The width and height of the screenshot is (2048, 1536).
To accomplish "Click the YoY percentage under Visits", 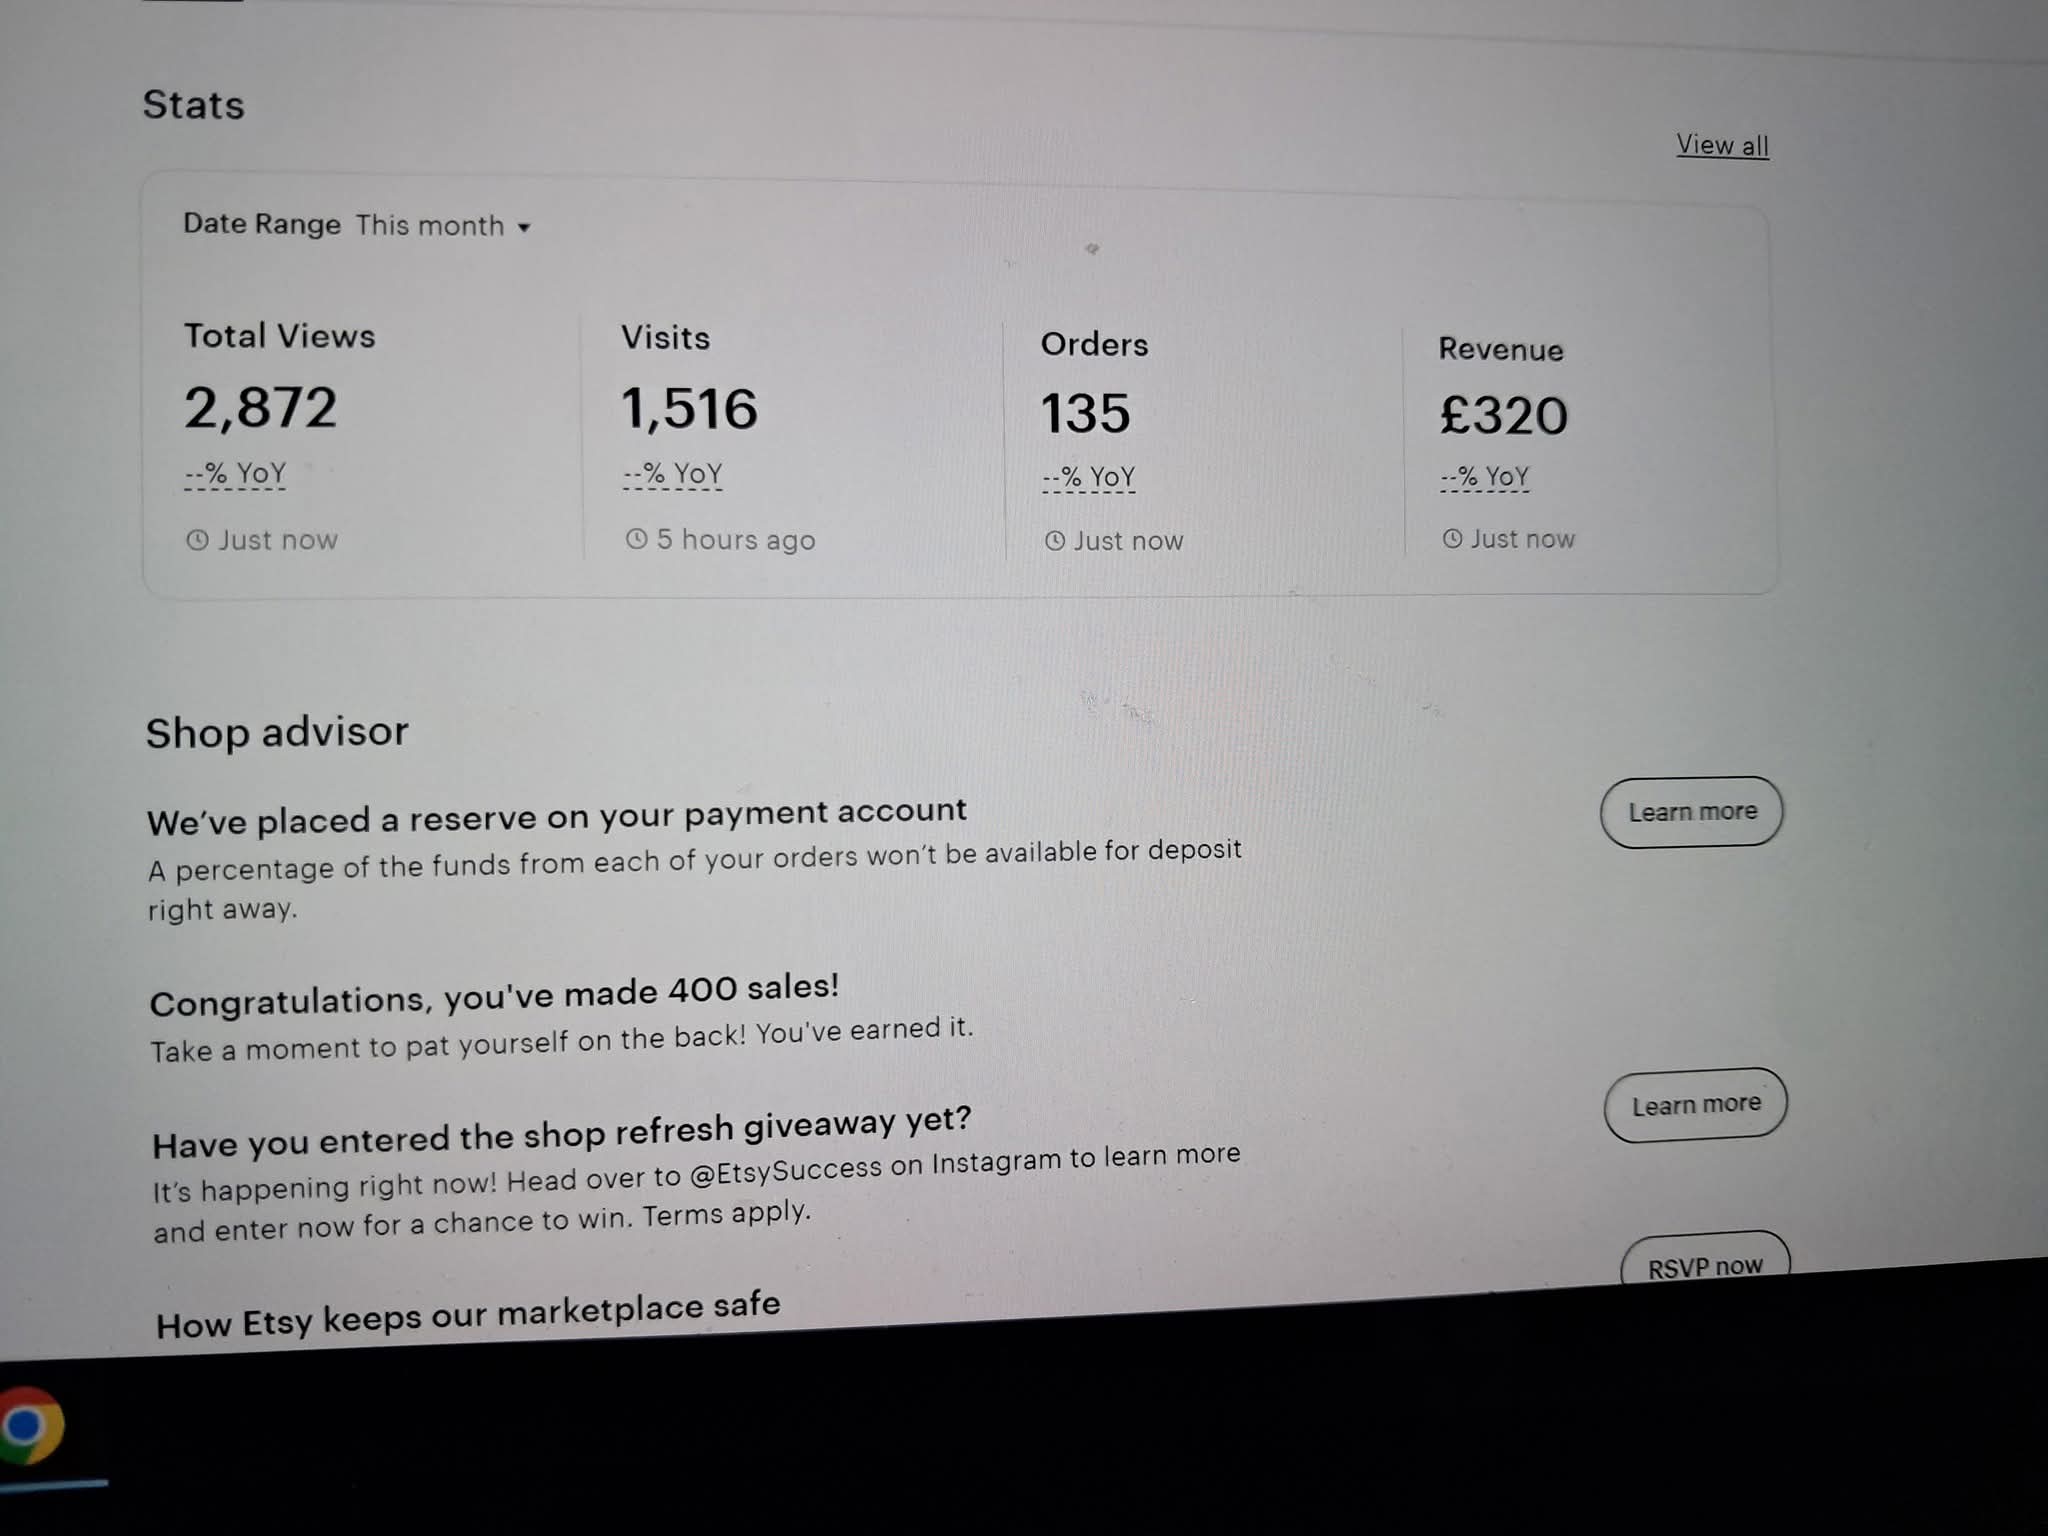I will [x=672, y=474].
